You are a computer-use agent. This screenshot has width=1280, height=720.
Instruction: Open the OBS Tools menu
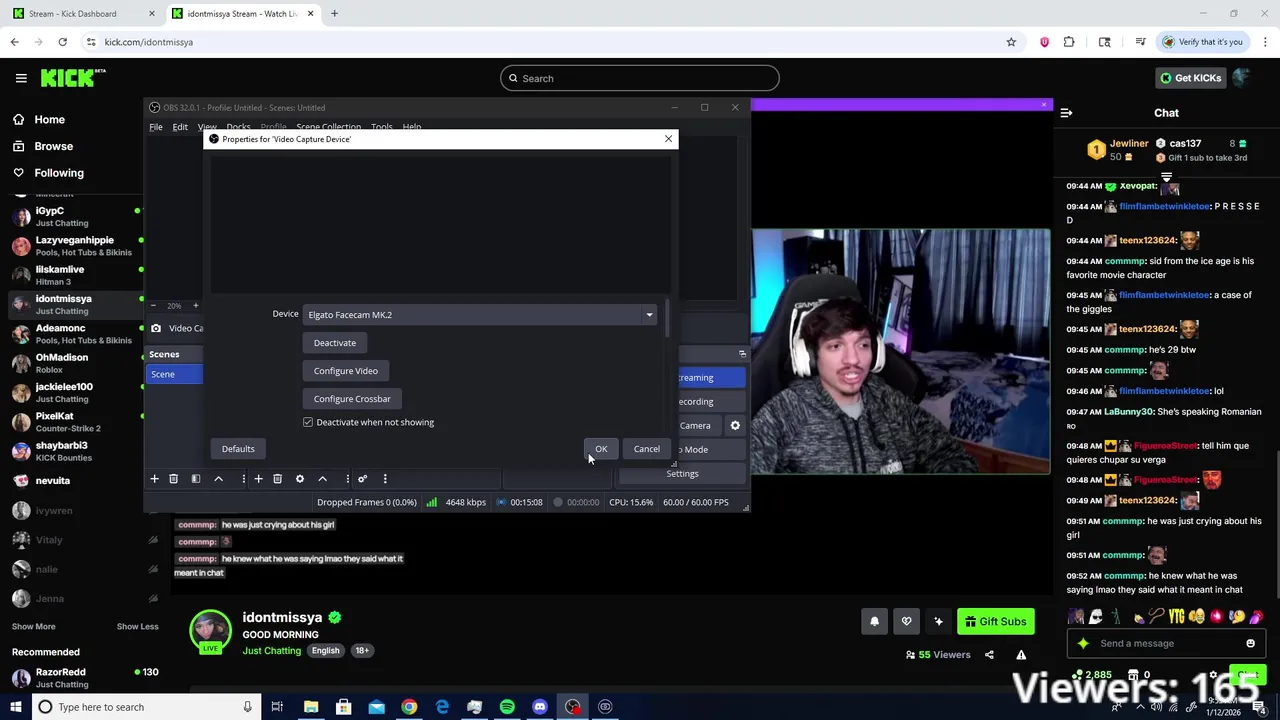coord(381,127)
